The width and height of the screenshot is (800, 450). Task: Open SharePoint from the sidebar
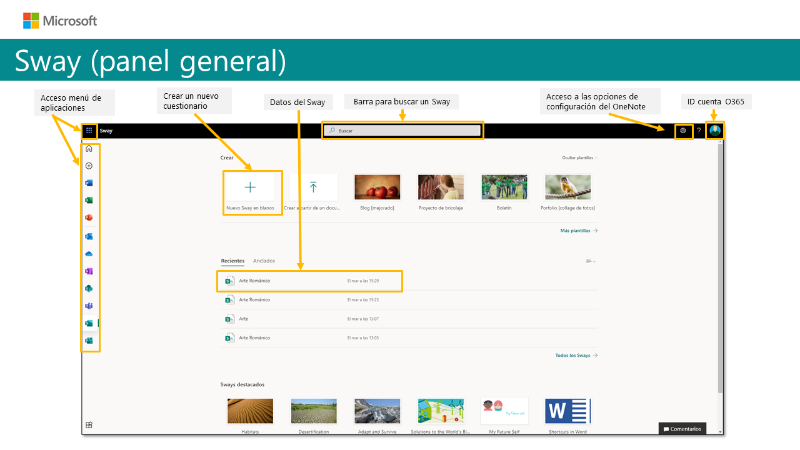click(89, 288)
